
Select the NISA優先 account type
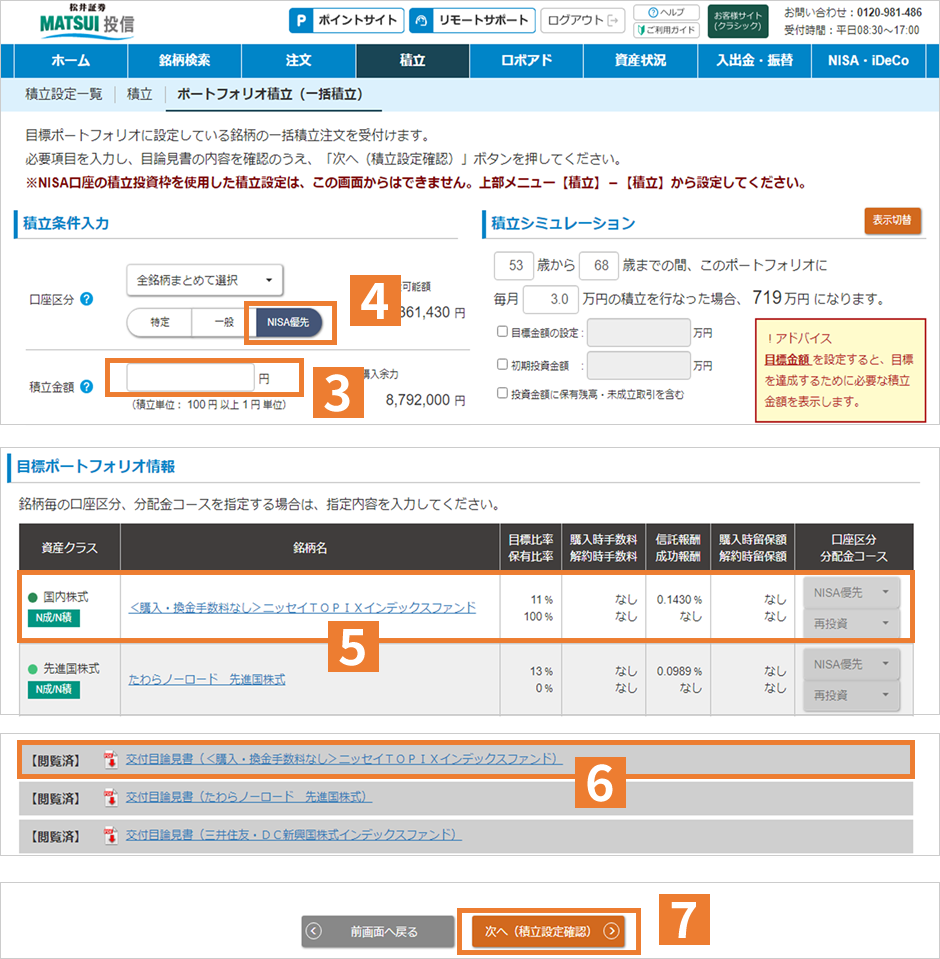(288, 322)
